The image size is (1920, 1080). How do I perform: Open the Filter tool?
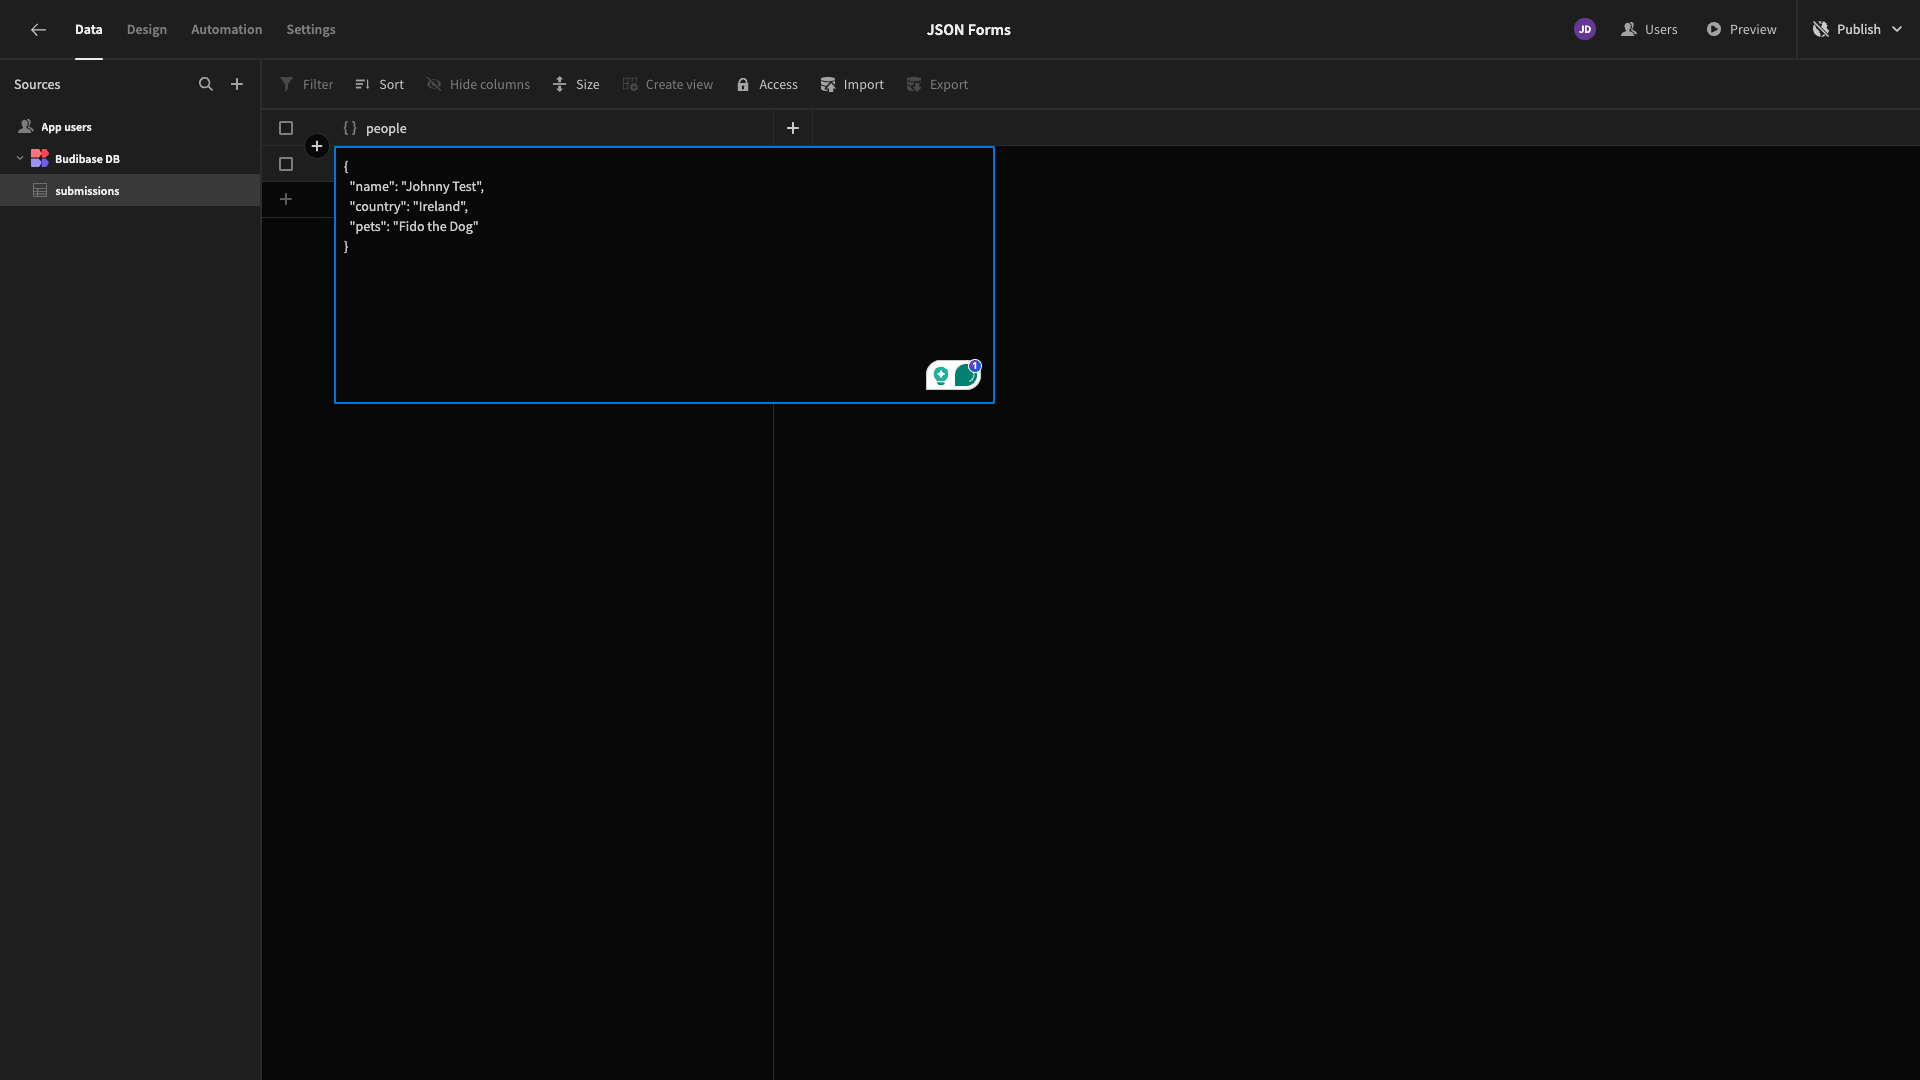pyautogui.click(x=306, y=84)
